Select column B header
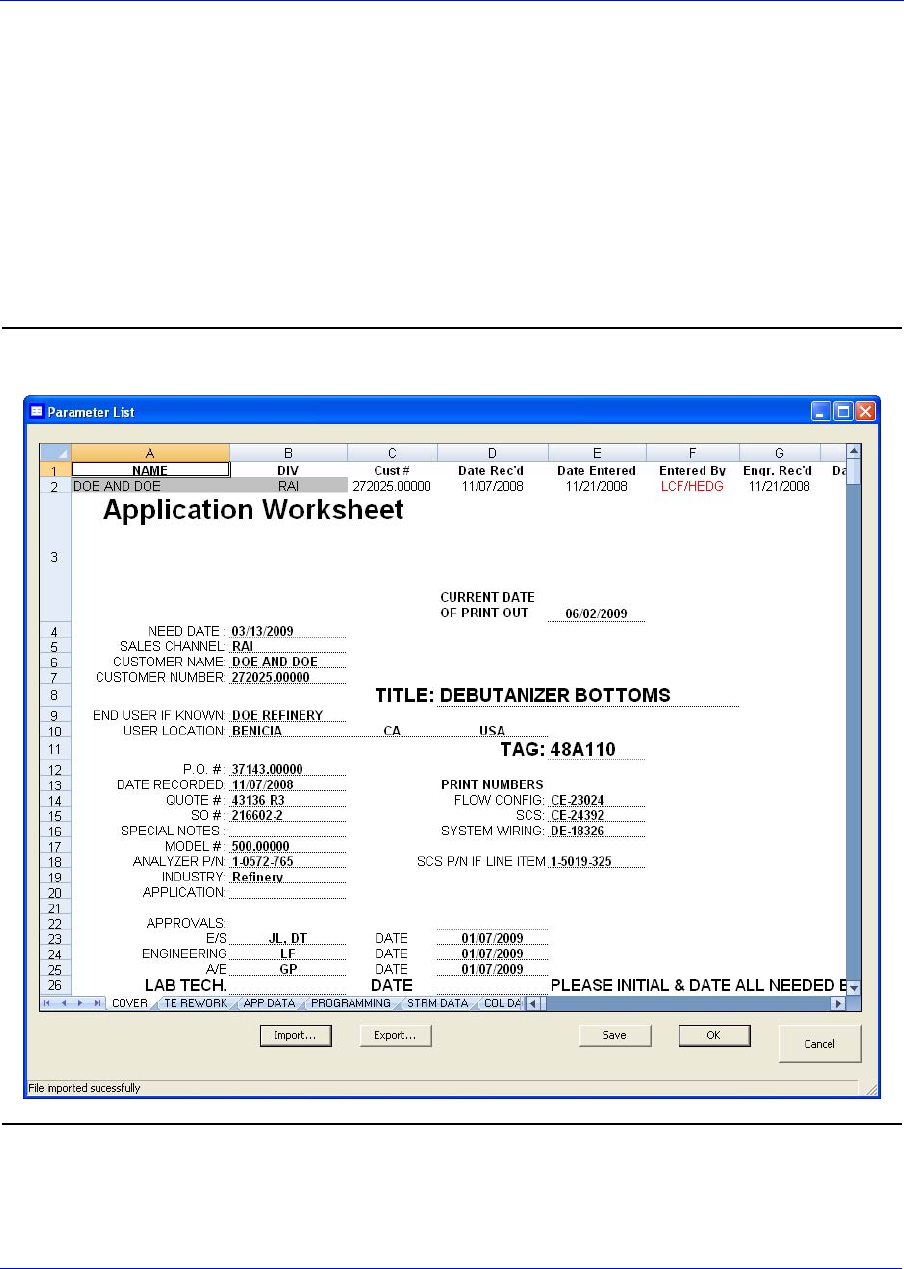Screen dimensions: 904x1269 [x=288, y=453]
